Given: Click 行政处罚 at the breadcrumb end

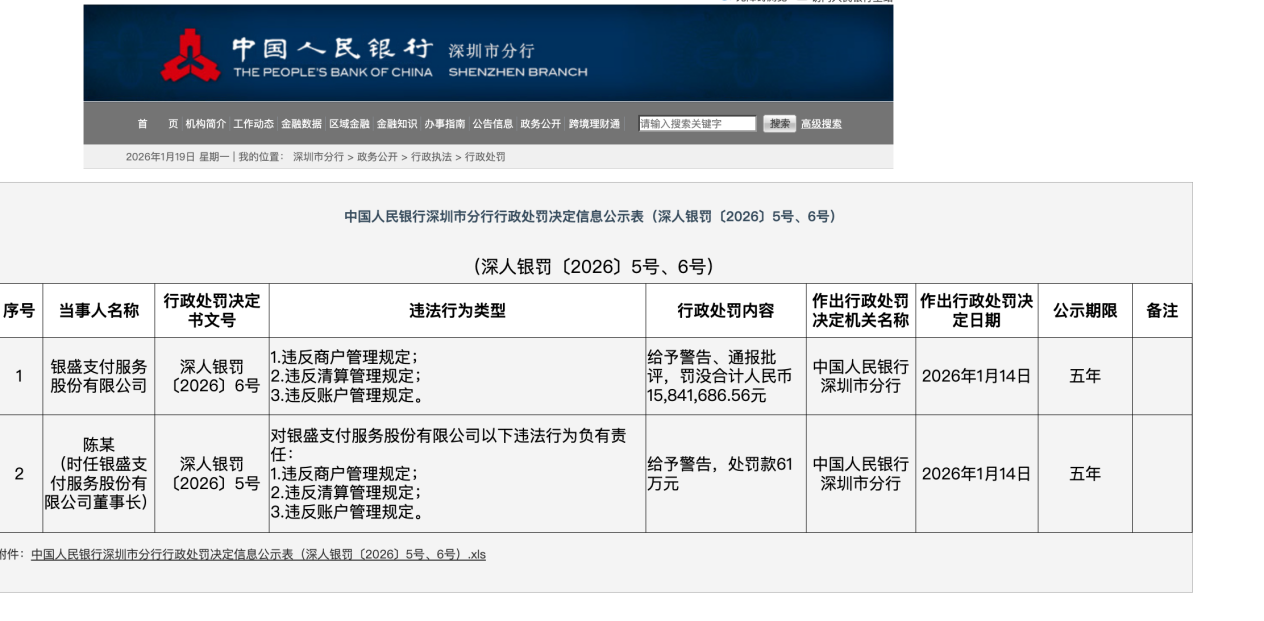Looking at the screenshot, I should (x=485, y=157).
